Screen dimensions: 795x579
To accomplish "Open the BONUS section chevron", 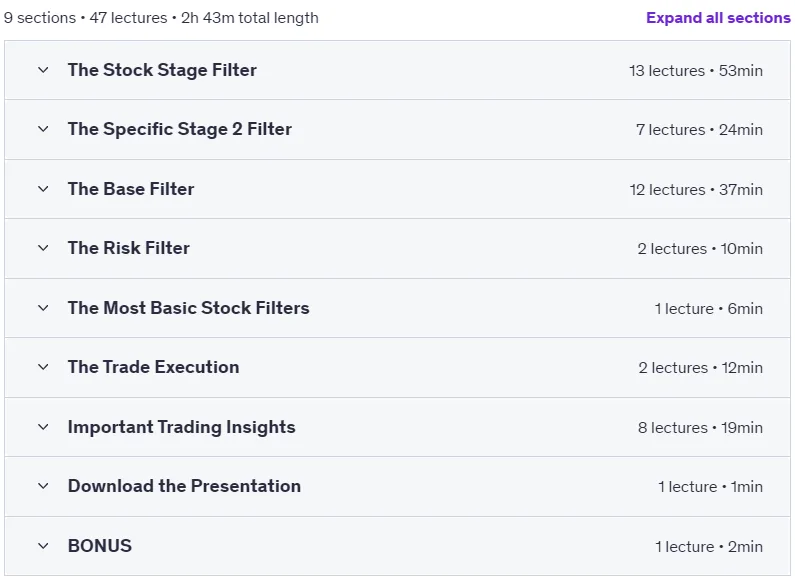I will tap(43, 546).
